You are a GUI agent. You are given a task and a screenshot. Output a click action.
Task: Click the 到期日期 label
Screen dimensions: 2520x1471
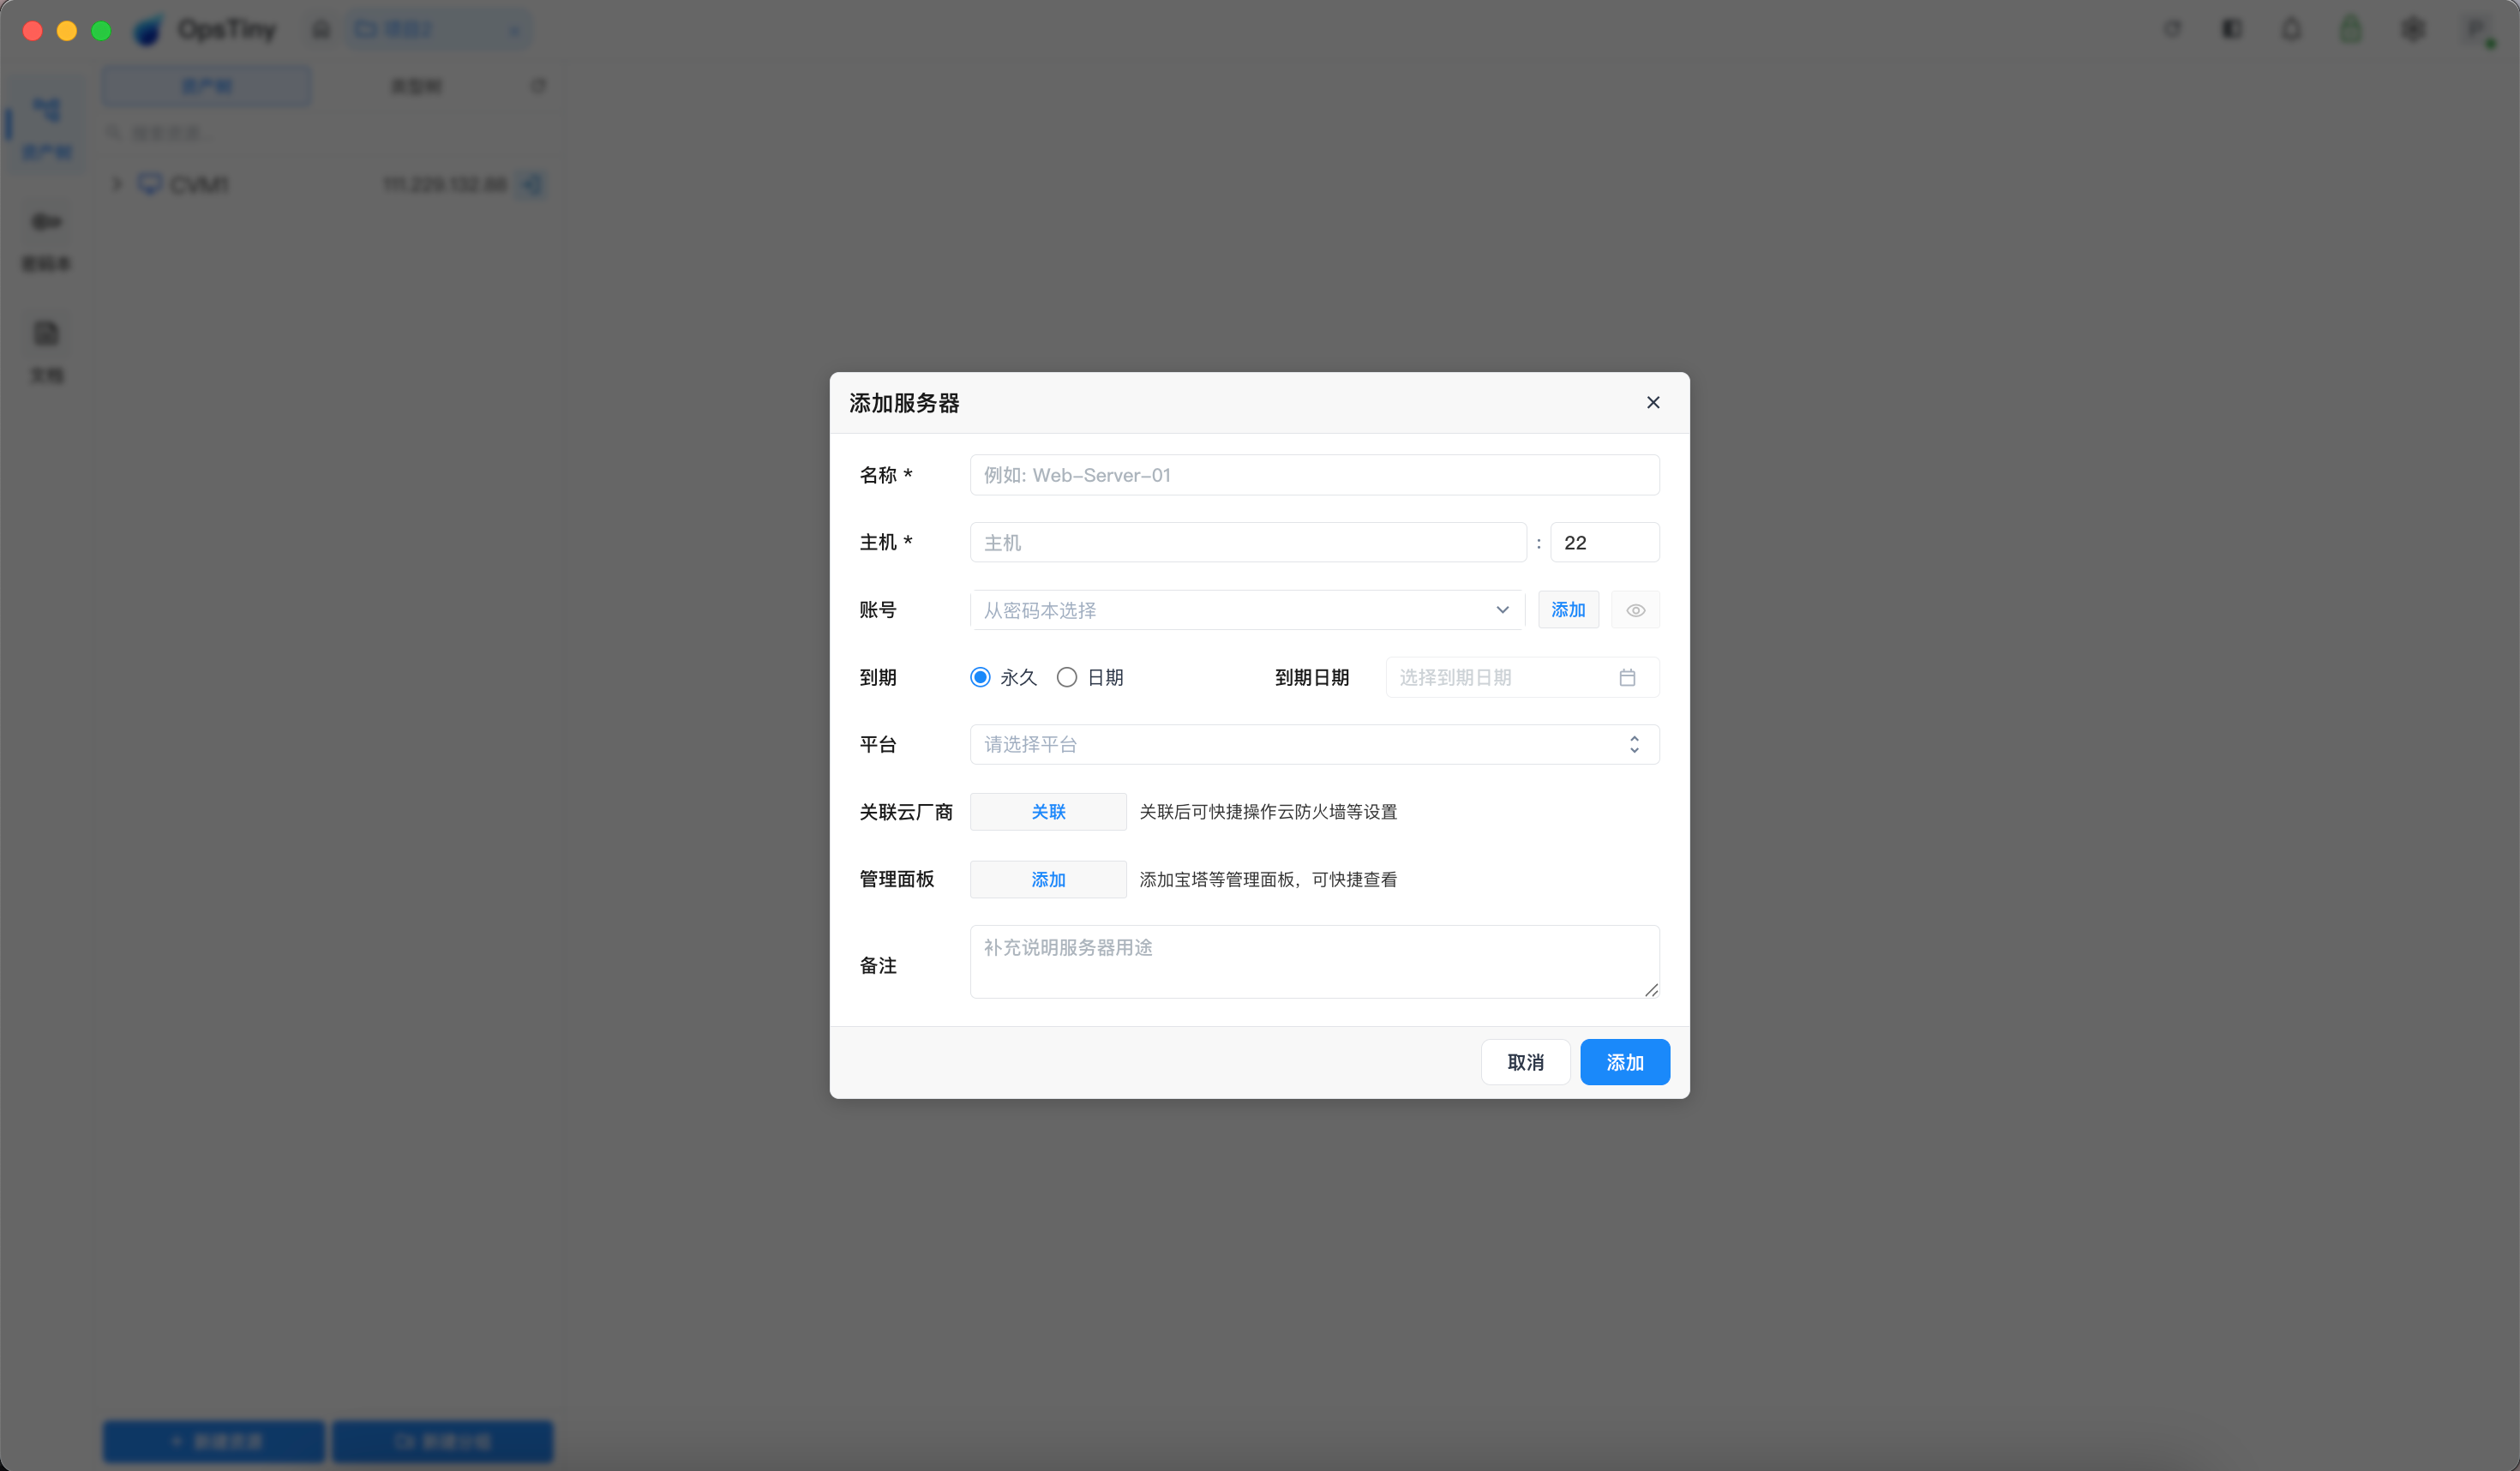(x=1312, y=677)
